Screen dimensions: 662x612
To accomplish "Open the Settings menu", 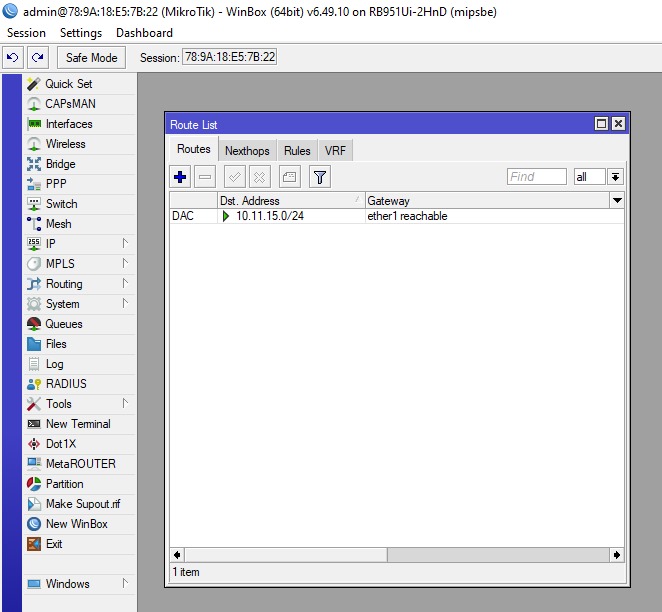I will coord(81,33).
